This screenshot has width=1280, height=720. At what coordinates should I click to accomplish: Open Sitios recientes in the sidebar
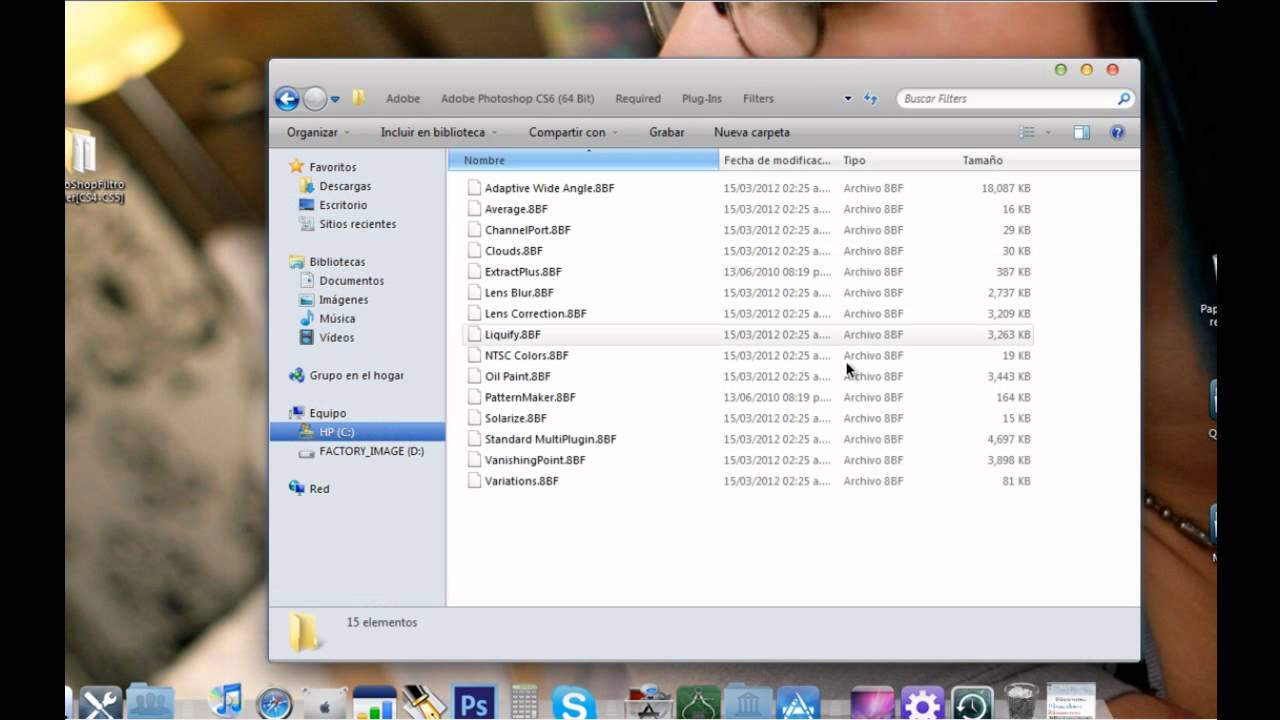click(357, 224)
